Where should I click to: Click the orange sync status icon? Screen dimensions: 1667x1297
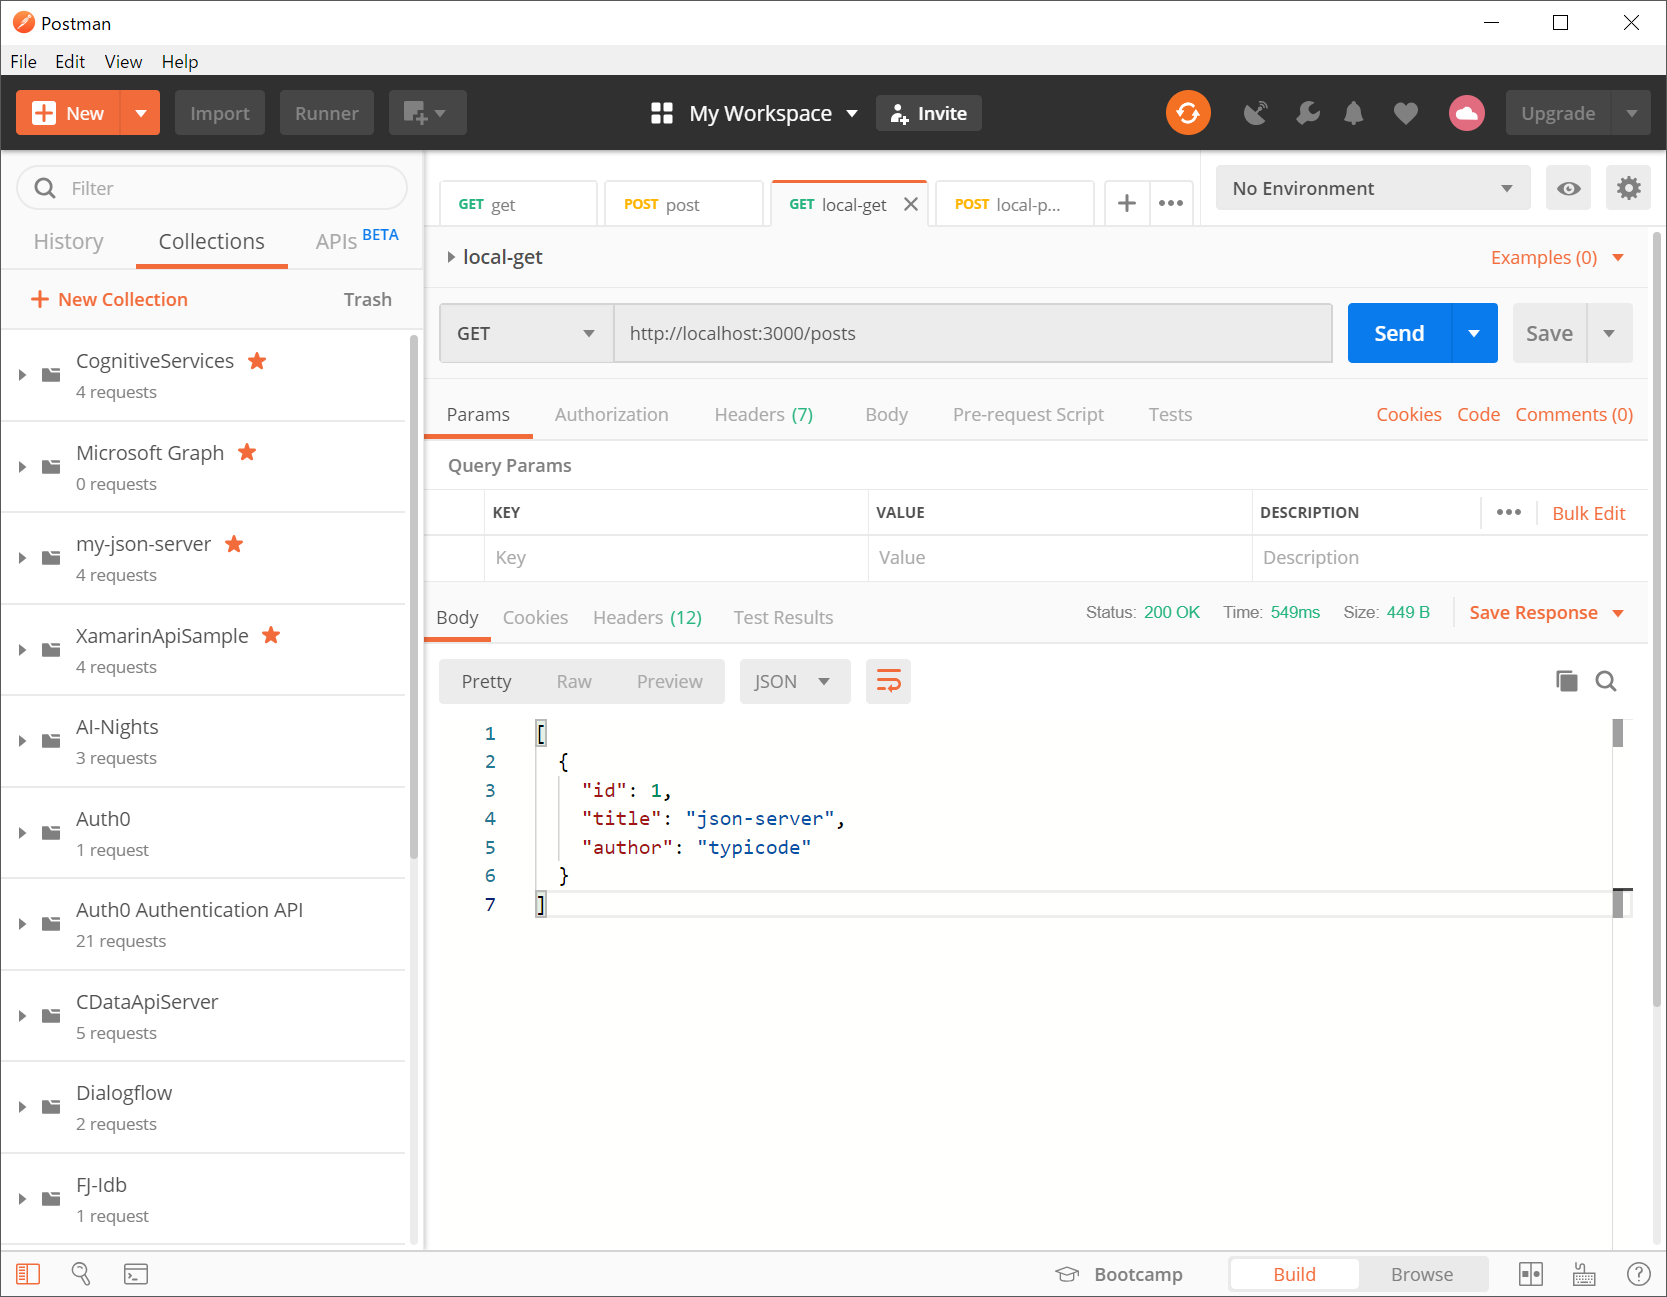coord(1188,113)
